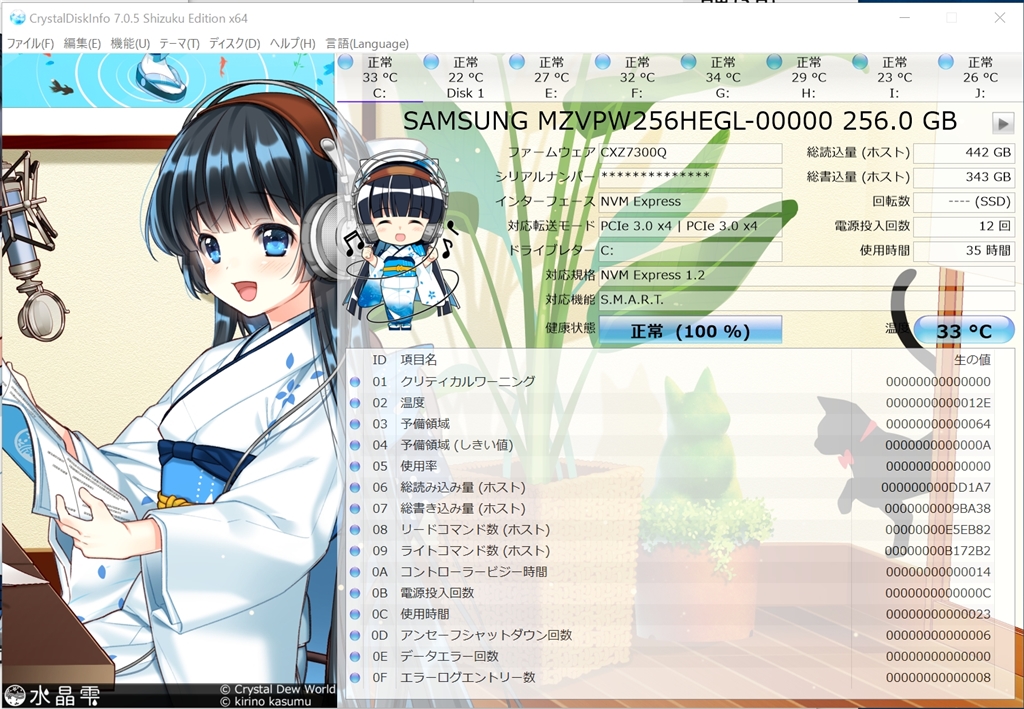Select raw value 00000000B172B2
This screenshot has height=709, width=1024.
tap(938, 550)
